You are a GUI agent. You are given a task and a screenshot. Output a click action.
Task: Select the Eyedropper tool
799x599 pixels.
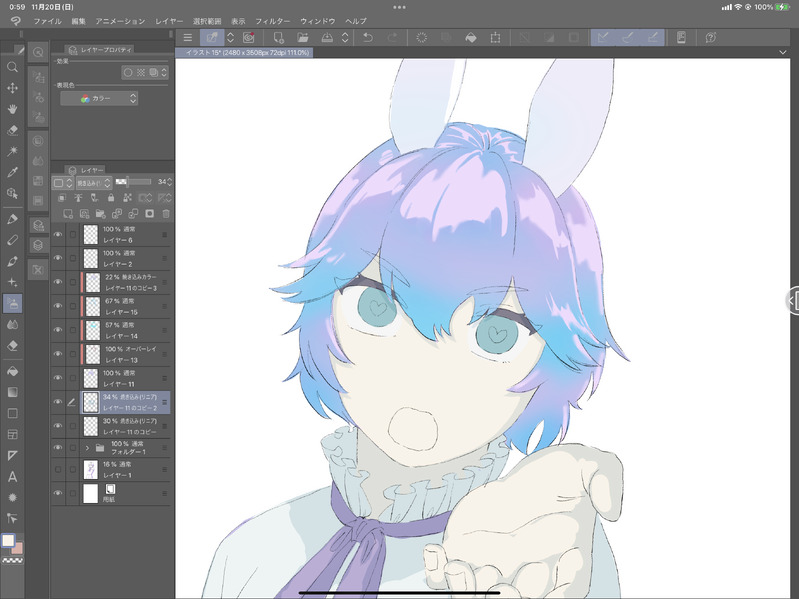pyautogui.click(x=12, y=172)
